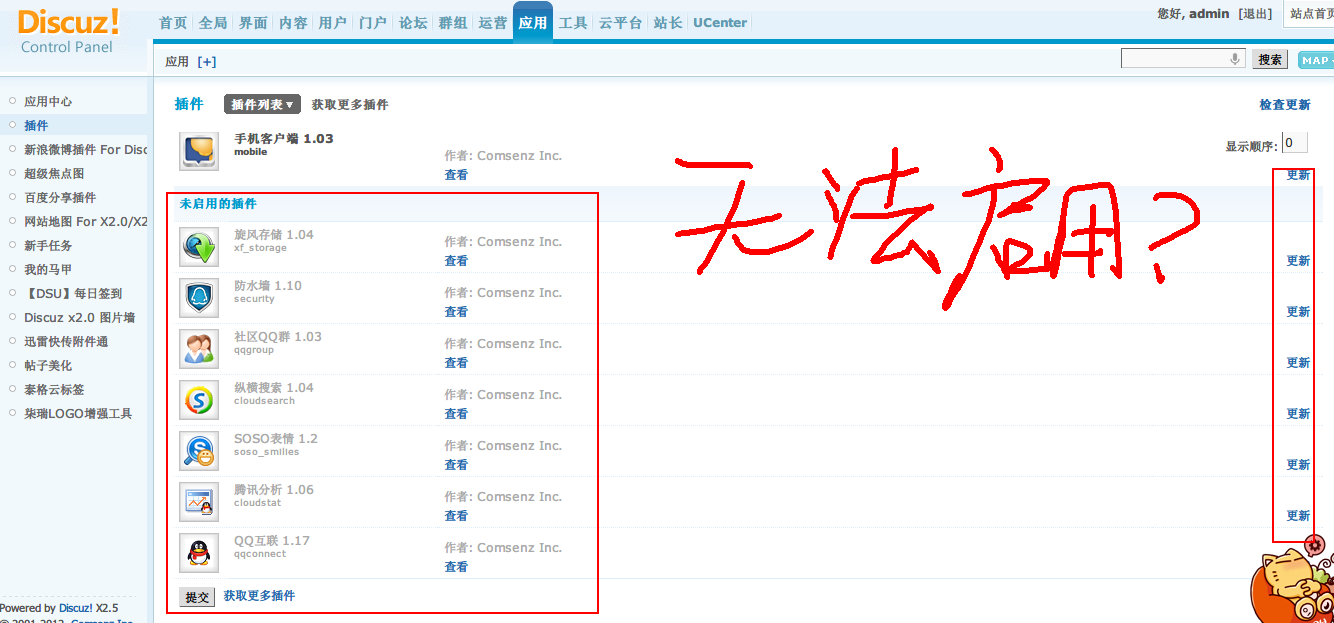Switch to the 界面 menu tab
Viewport: 1334px width, 623px height.
[253, 22]
